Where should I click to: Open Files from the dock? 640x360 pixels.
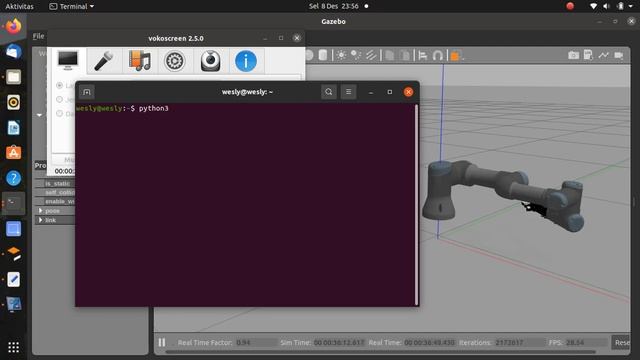(13, 77)
